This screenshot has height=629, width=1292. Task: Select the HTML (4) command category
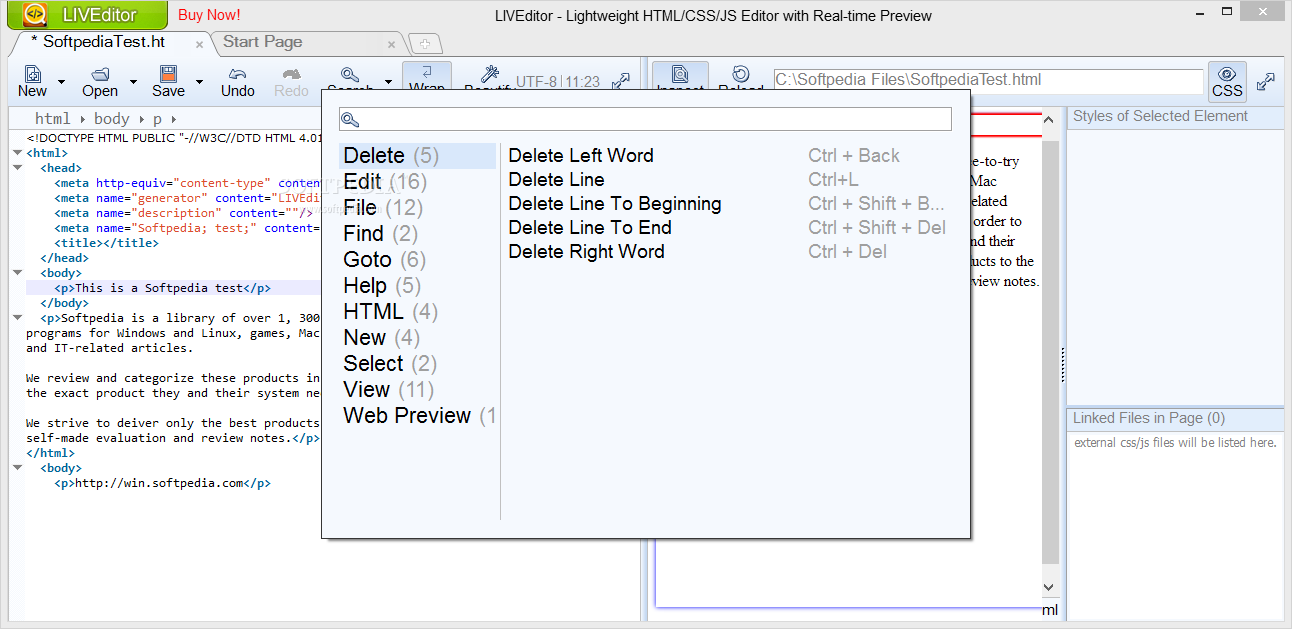[x=418, y=312]
